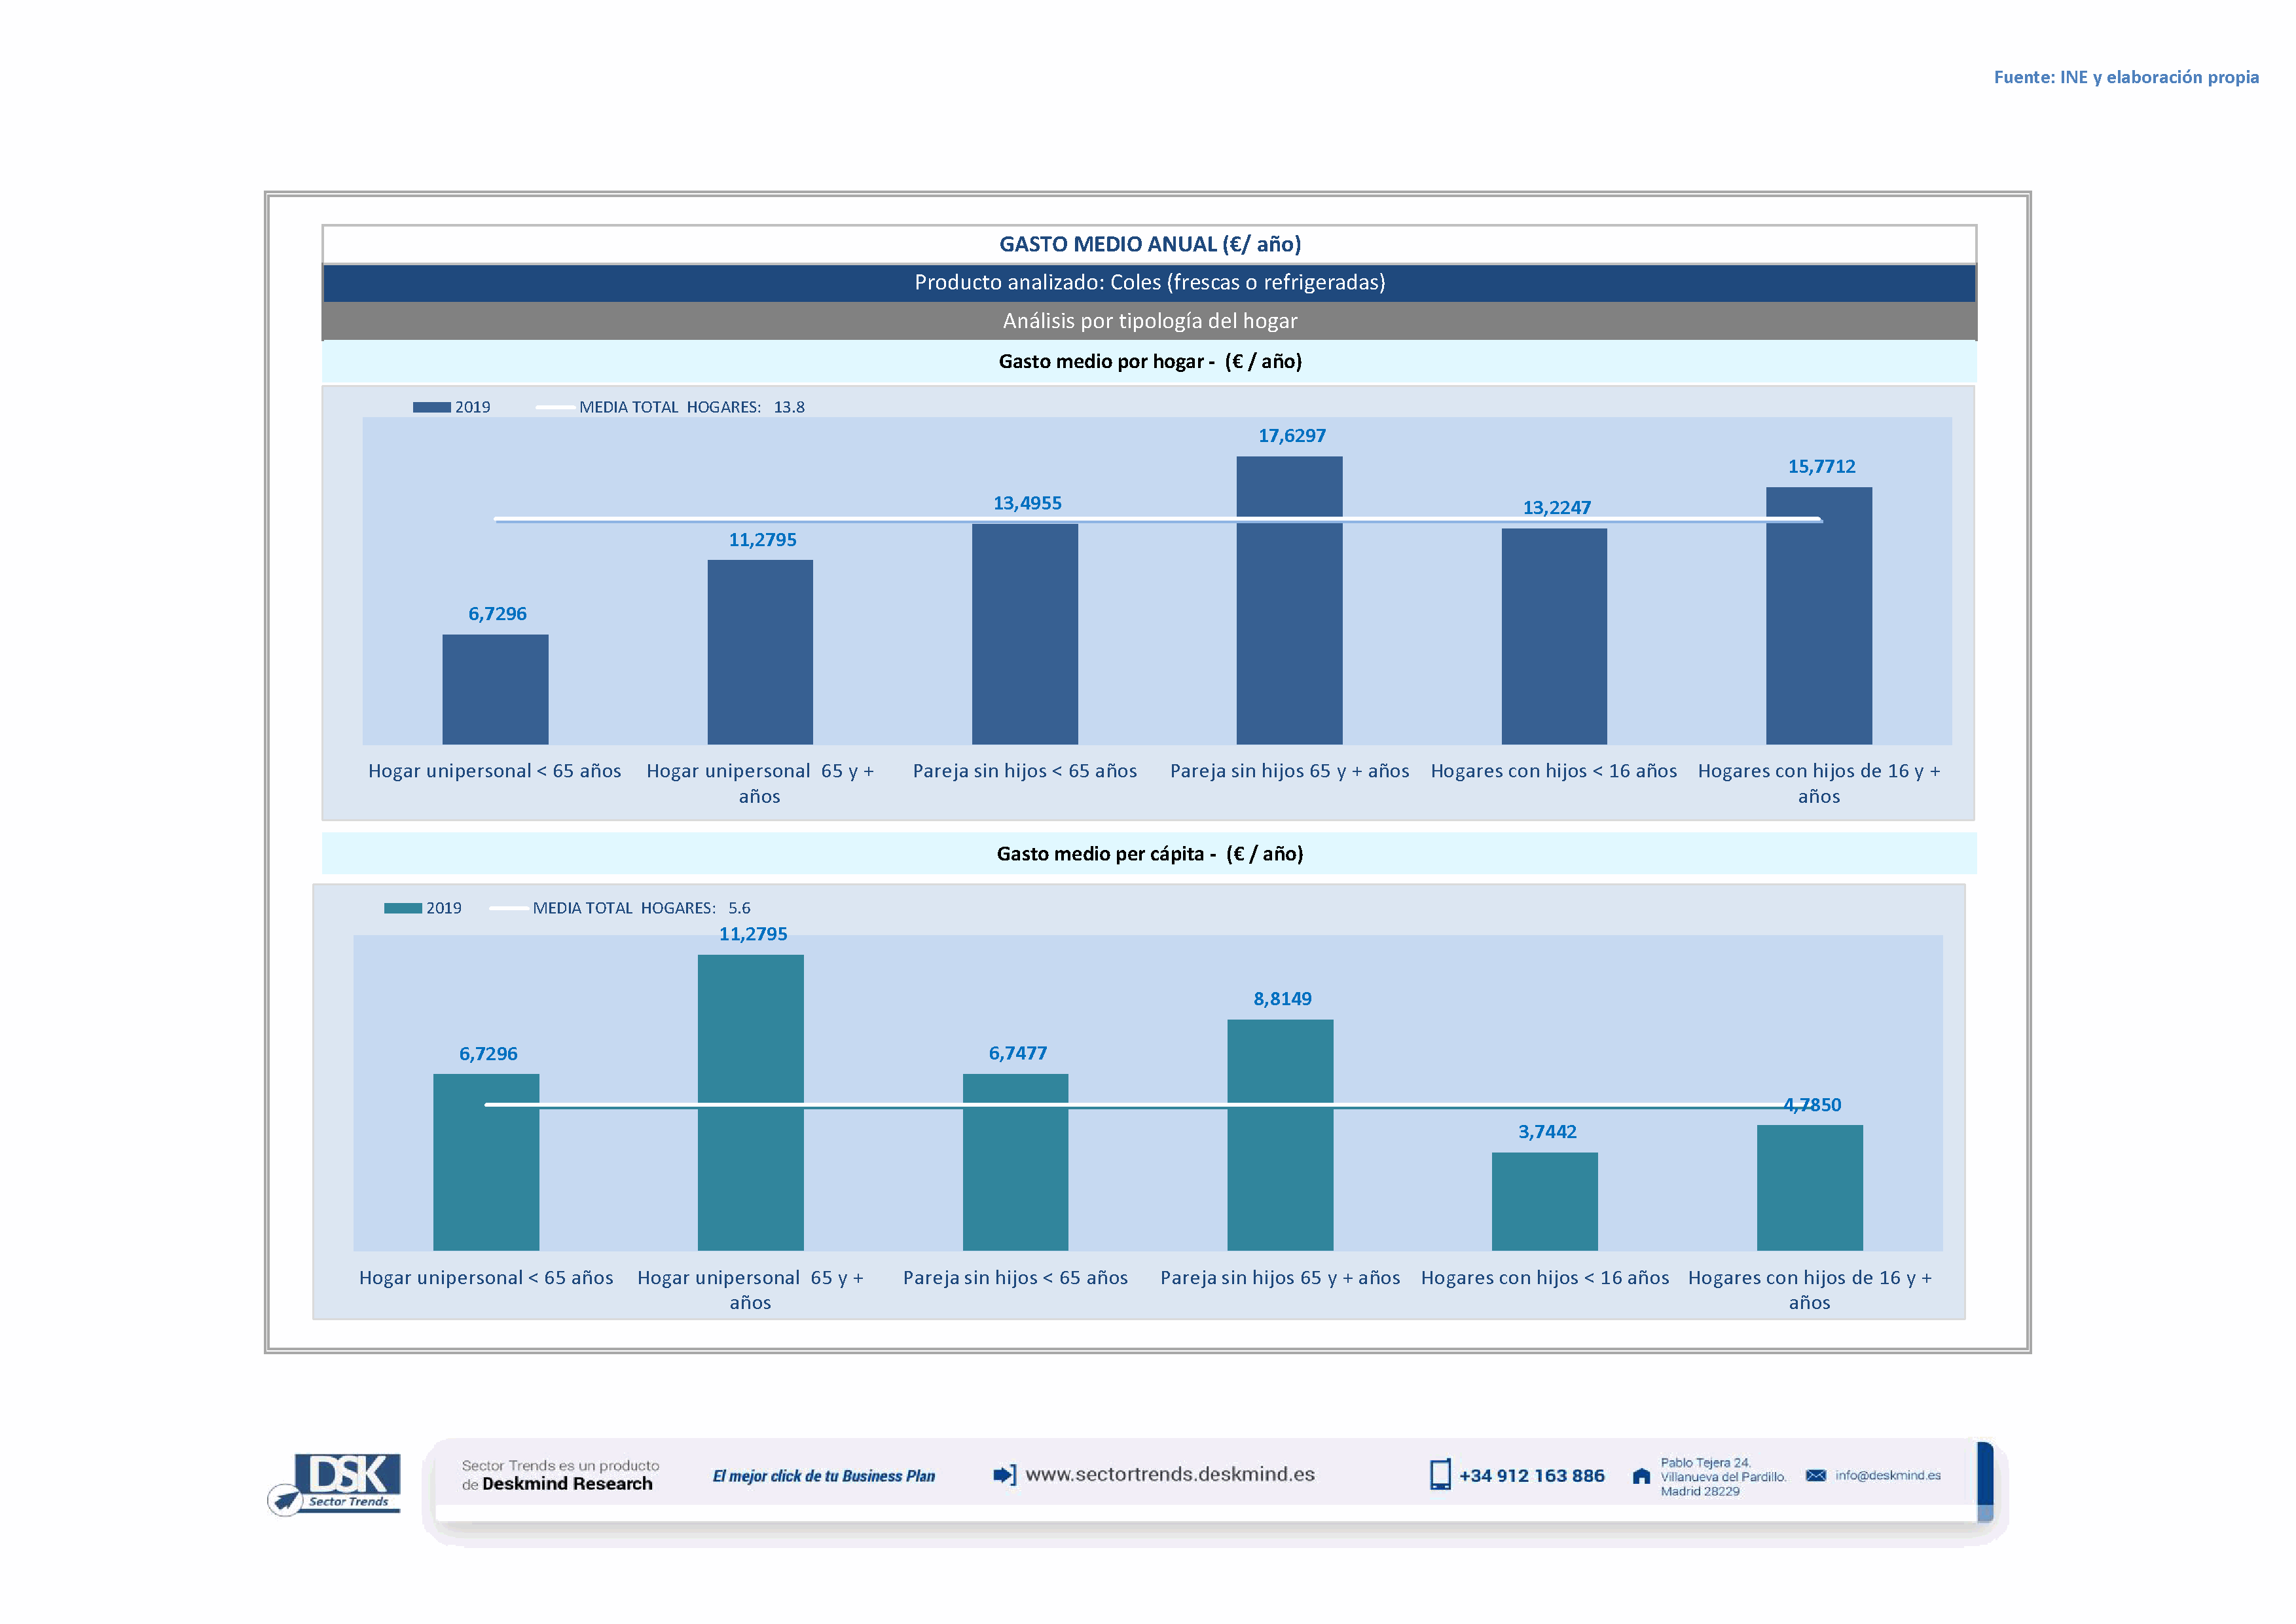Click the 3,7442 teal bar
The height and width of the screenshot is (1624, 2296).
coord(1544,1202)
